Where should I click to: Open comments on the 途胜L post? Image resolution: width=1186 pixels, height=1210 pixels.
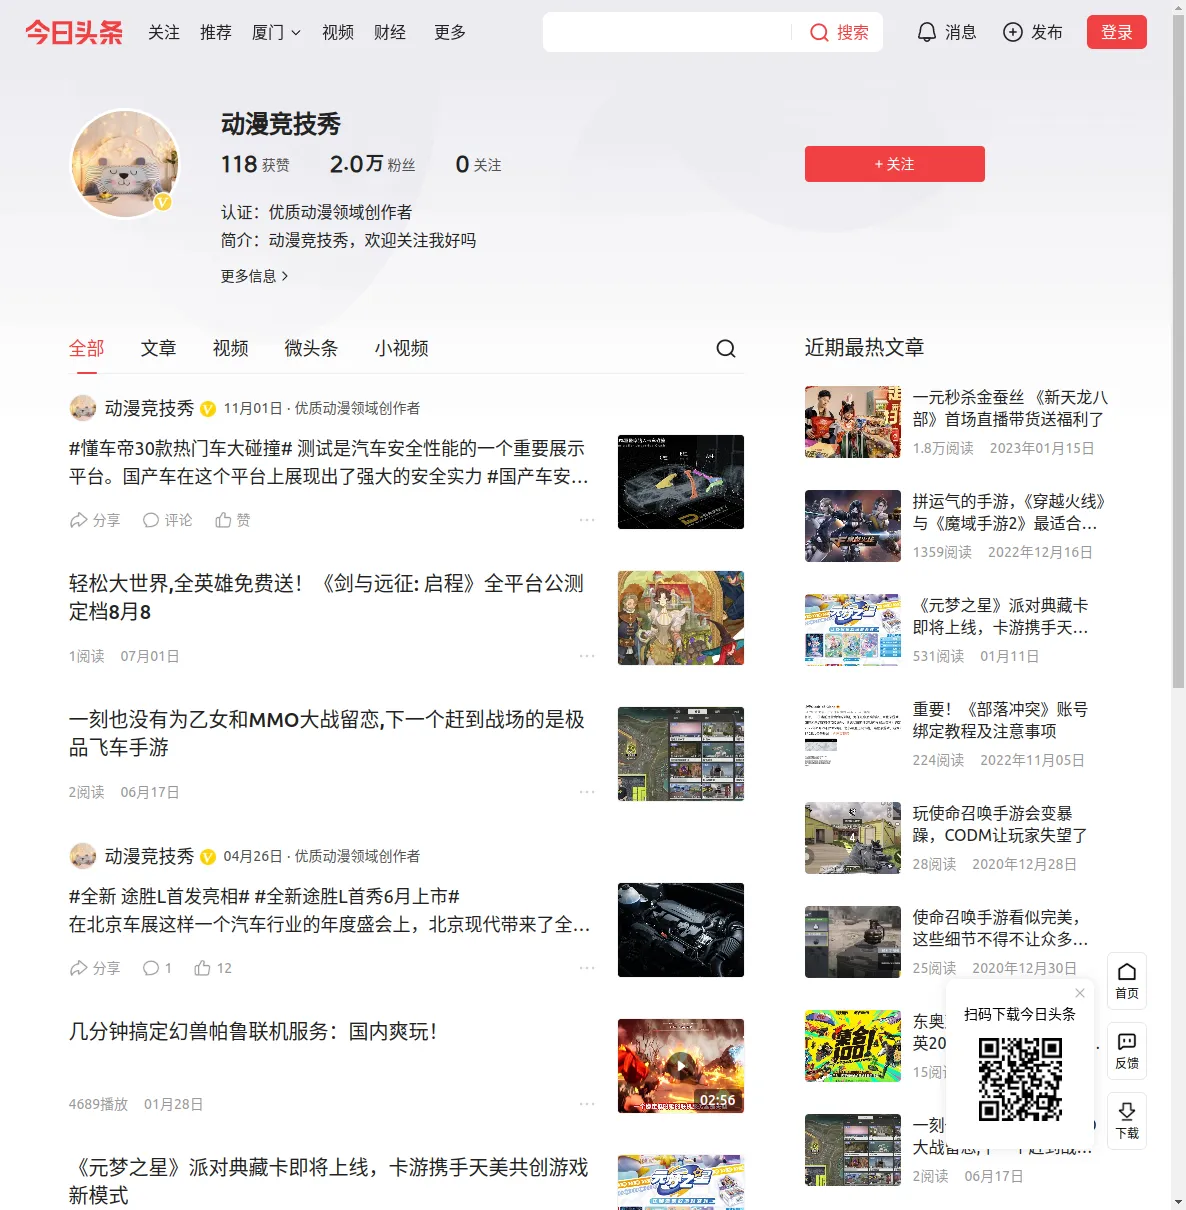point(157,968)
